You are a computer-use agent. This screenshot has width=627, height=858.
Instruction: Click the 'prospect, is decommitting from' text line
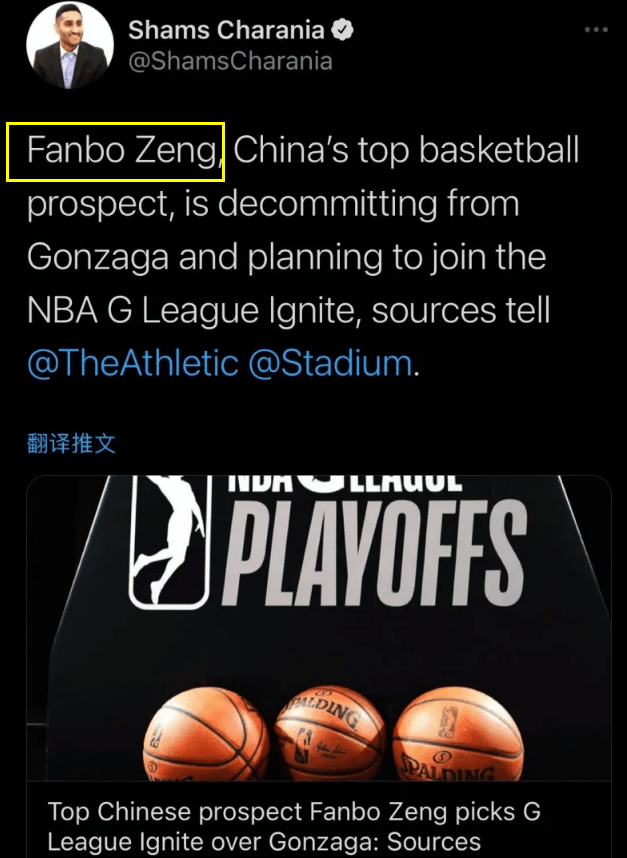[x=273, y=205]
